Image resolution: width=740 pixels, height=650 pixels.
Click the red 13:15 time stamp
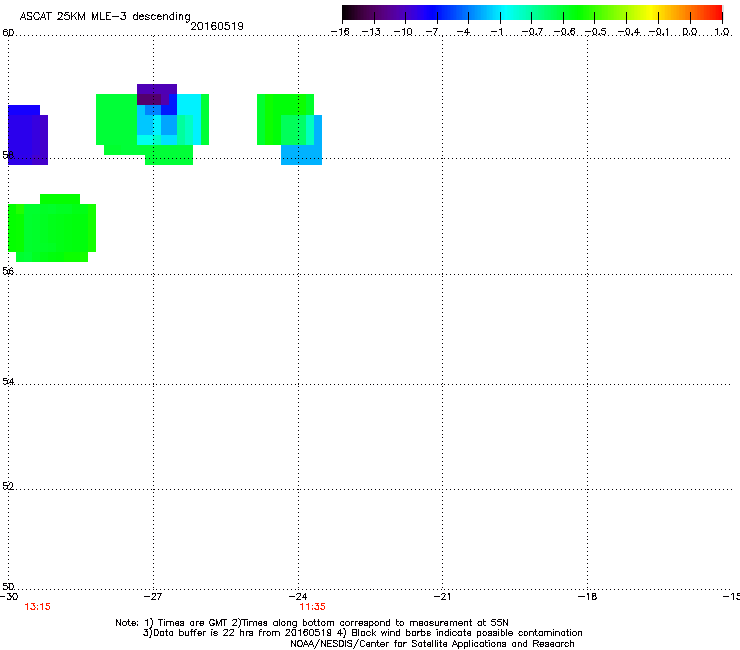click(37, 607)
